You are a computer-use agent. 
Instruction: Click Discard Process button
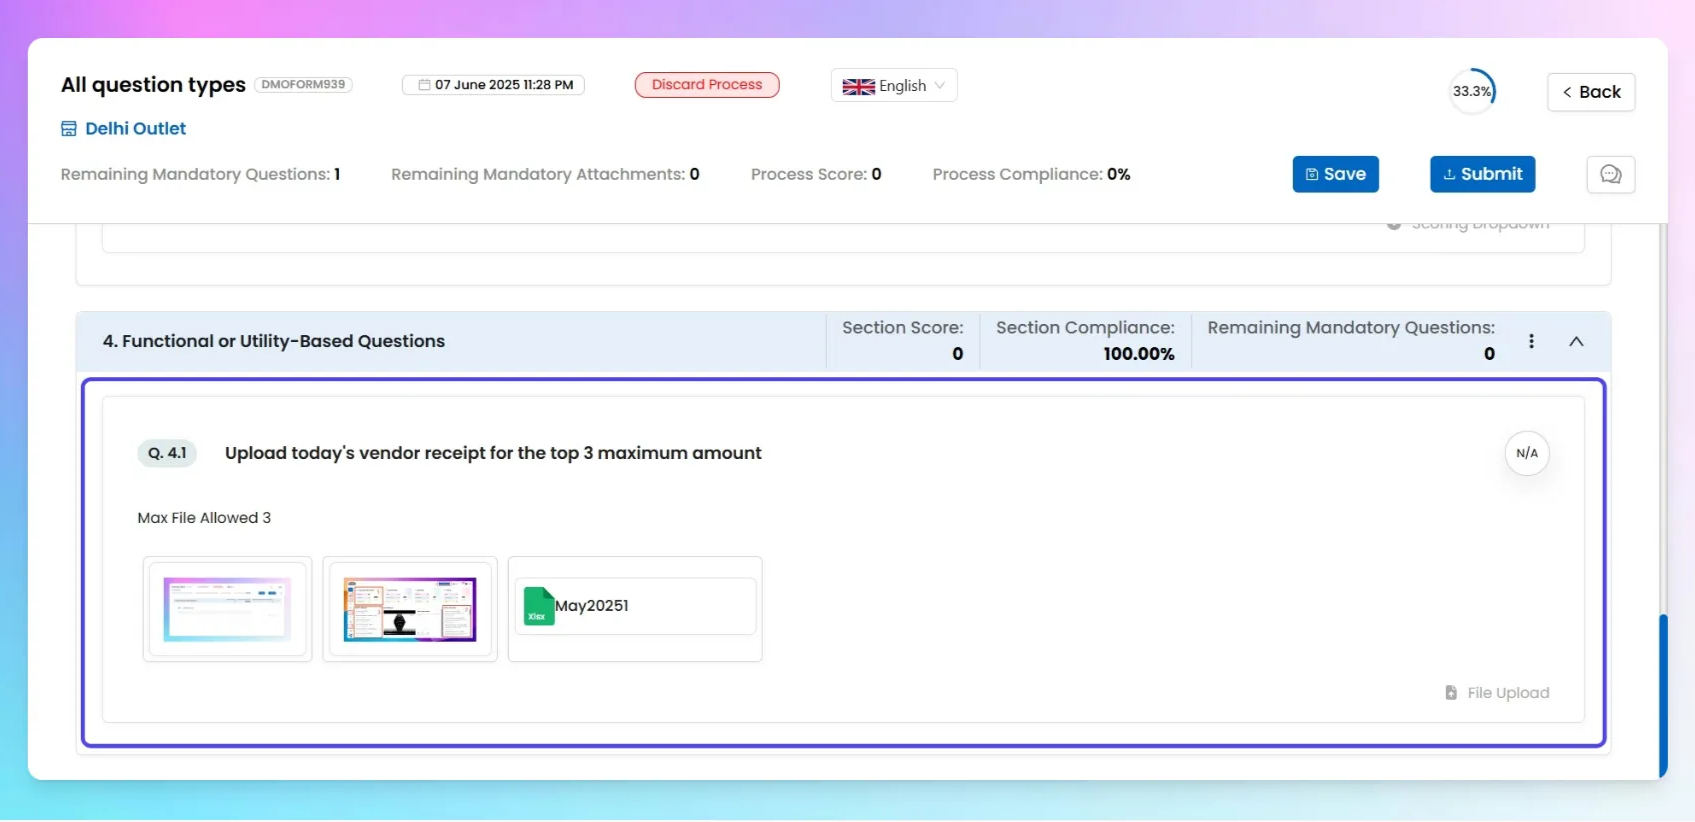click(x=707, y=85)
